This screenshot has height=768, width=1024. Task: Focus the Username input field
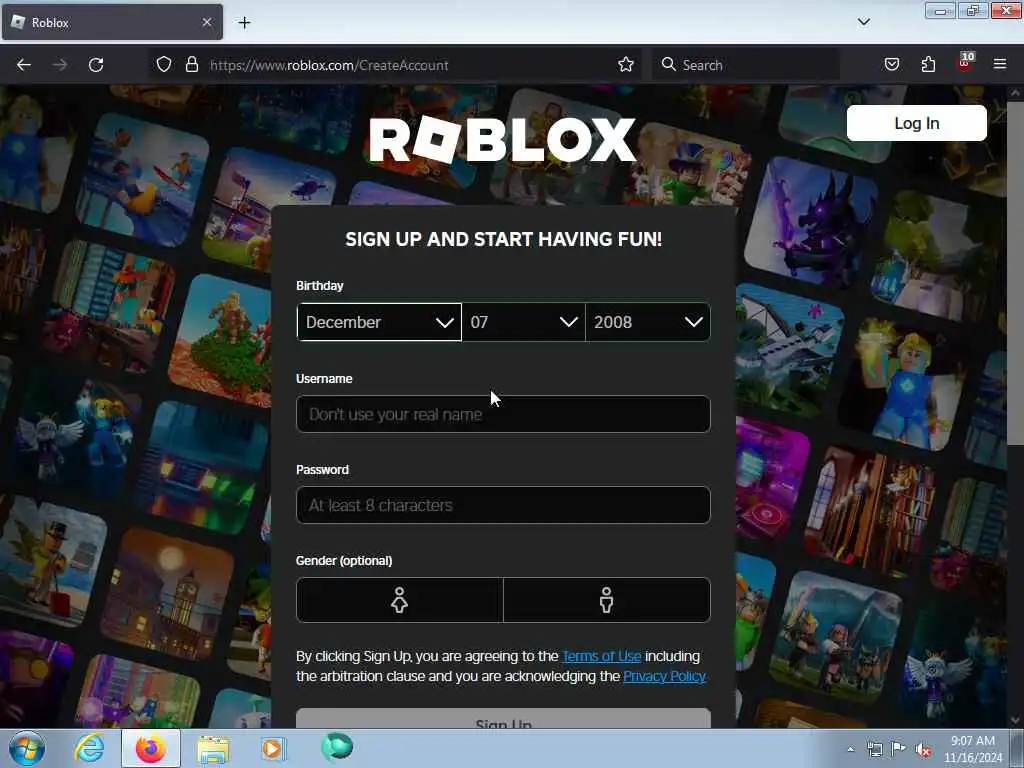point(503,414)
